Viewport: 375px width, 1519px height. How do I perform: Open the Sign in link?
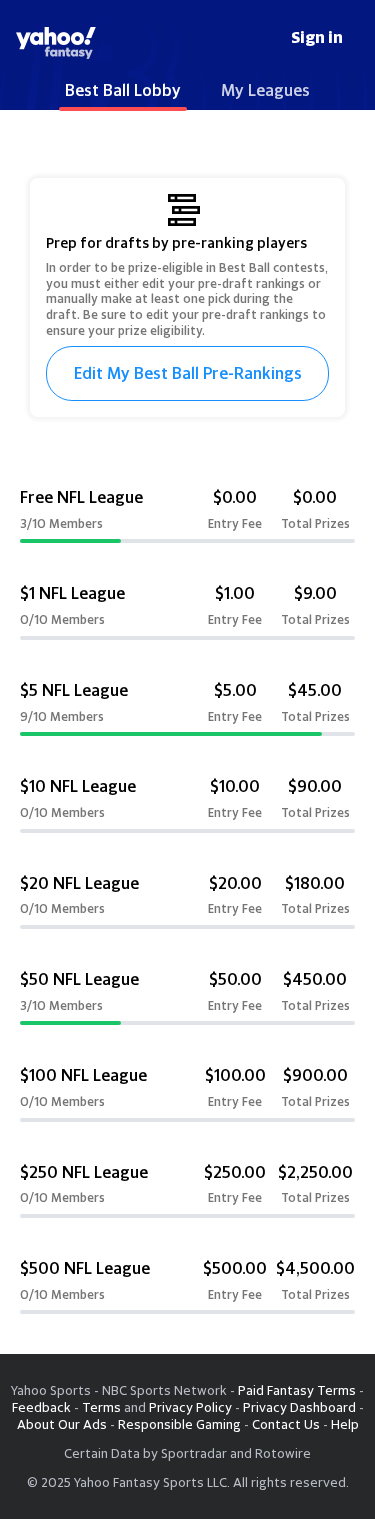tap(317, 37)
